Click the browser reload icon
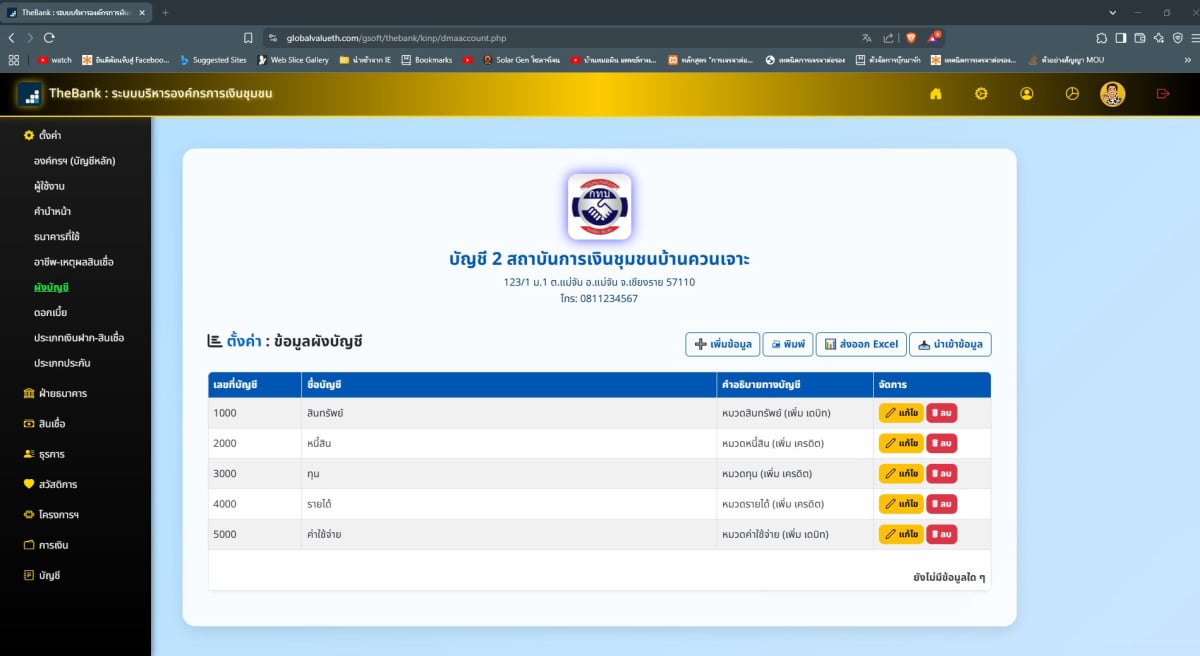This screenshot has width=1200, height=656. (50, 37)
